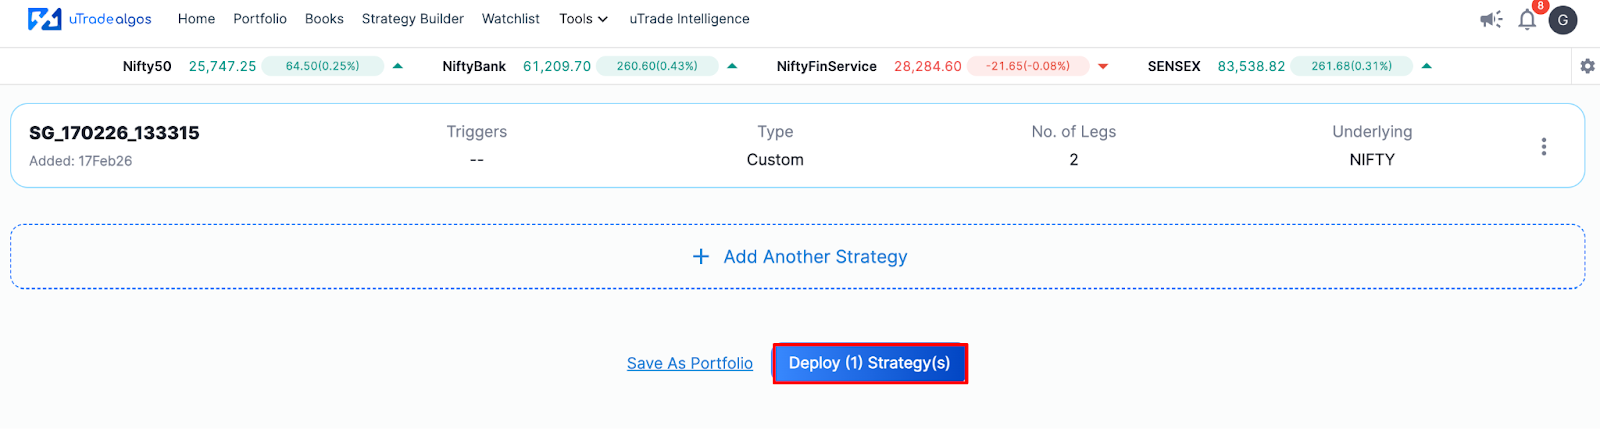Click the Nifty50 ticker label

pyautogui.click(x=147, y=66)
